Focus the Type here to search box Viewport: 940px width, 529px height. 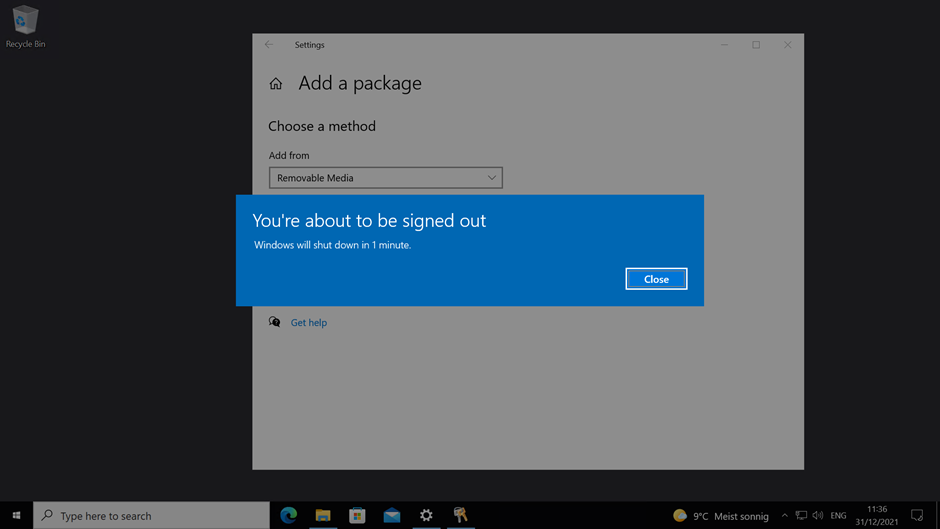click(151, 515)
